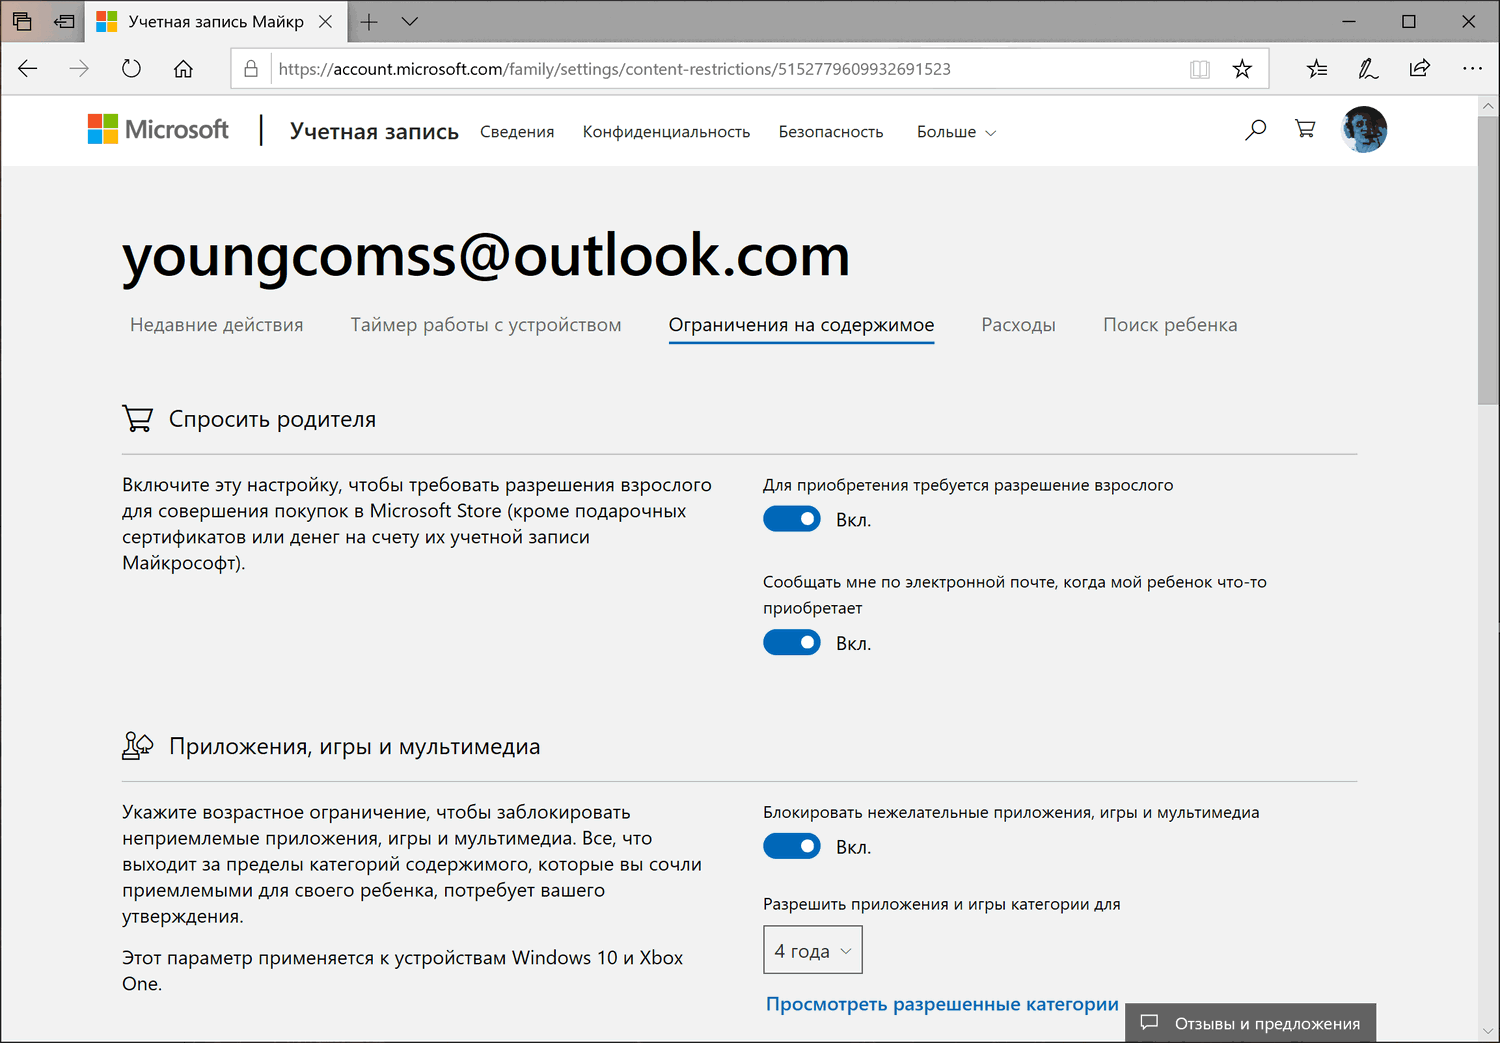Click the browser Refresh icon
The height and width of the screenshot is (1043, 1500).
(131, 69)
